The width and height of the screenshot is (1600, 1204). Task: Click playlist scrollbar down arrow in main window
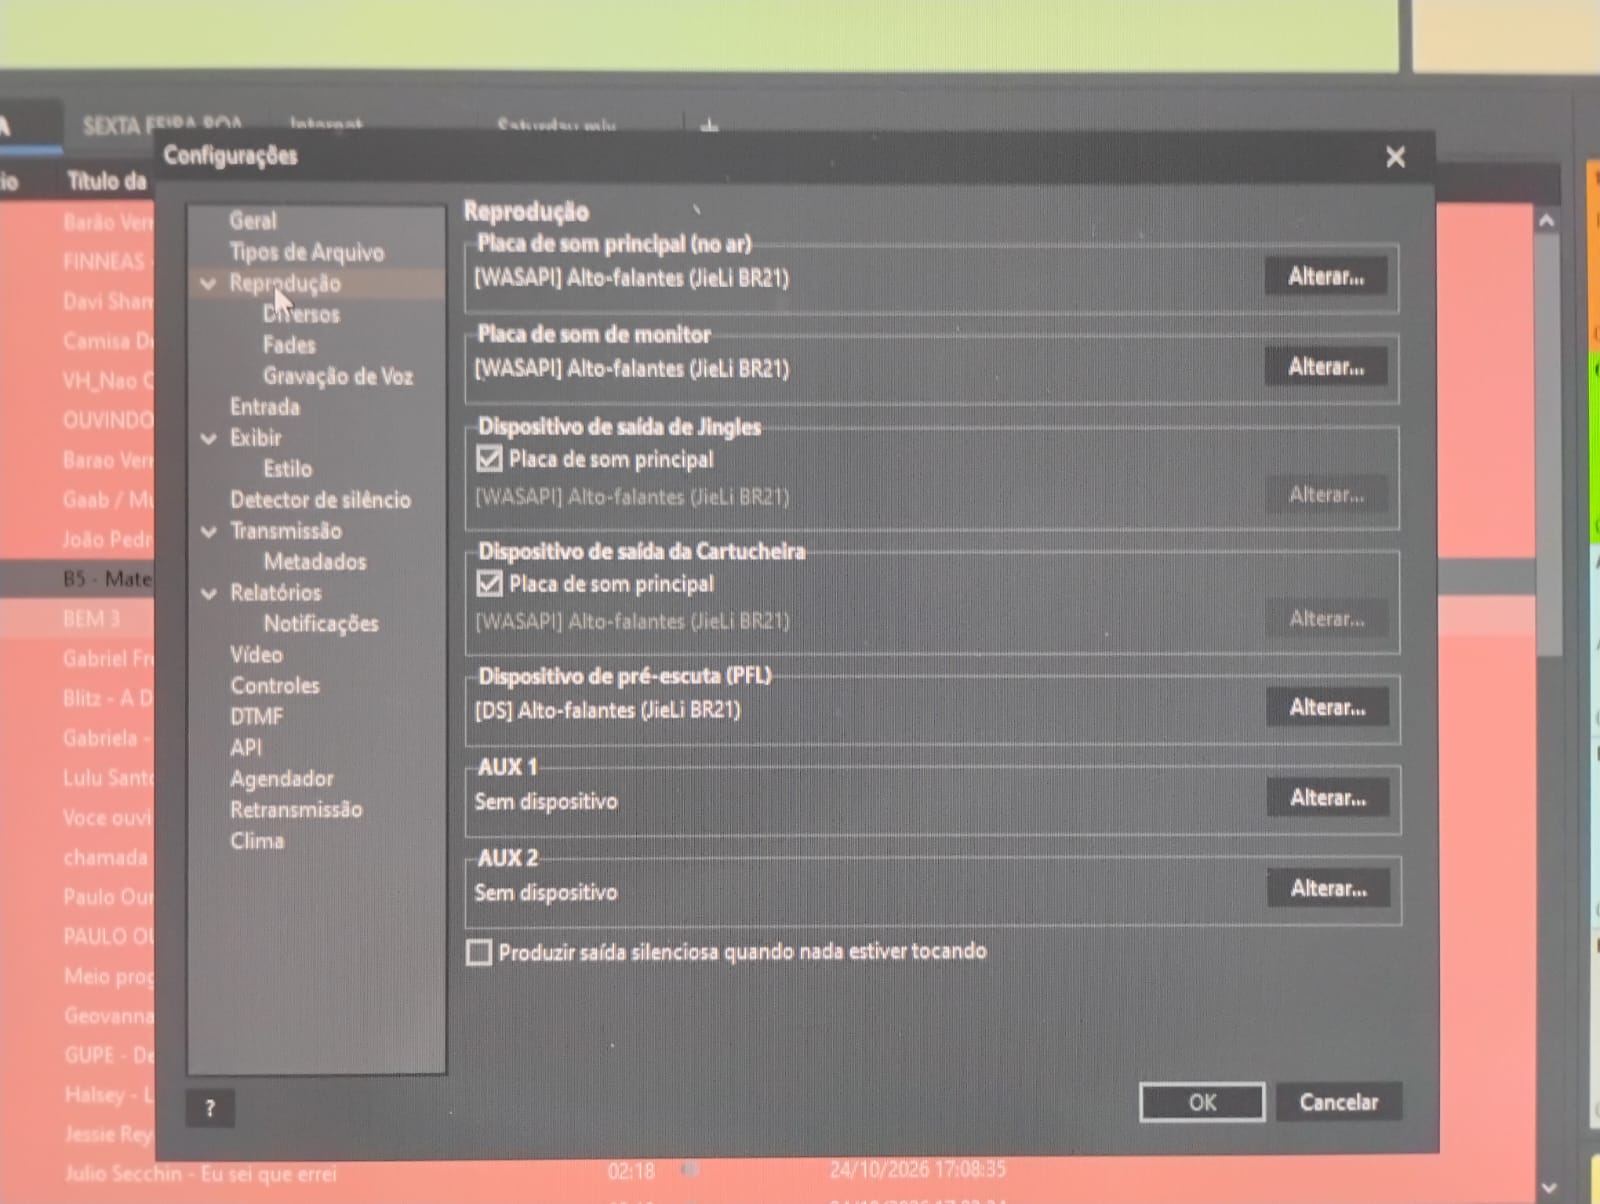click(x=1549, y=1188)
